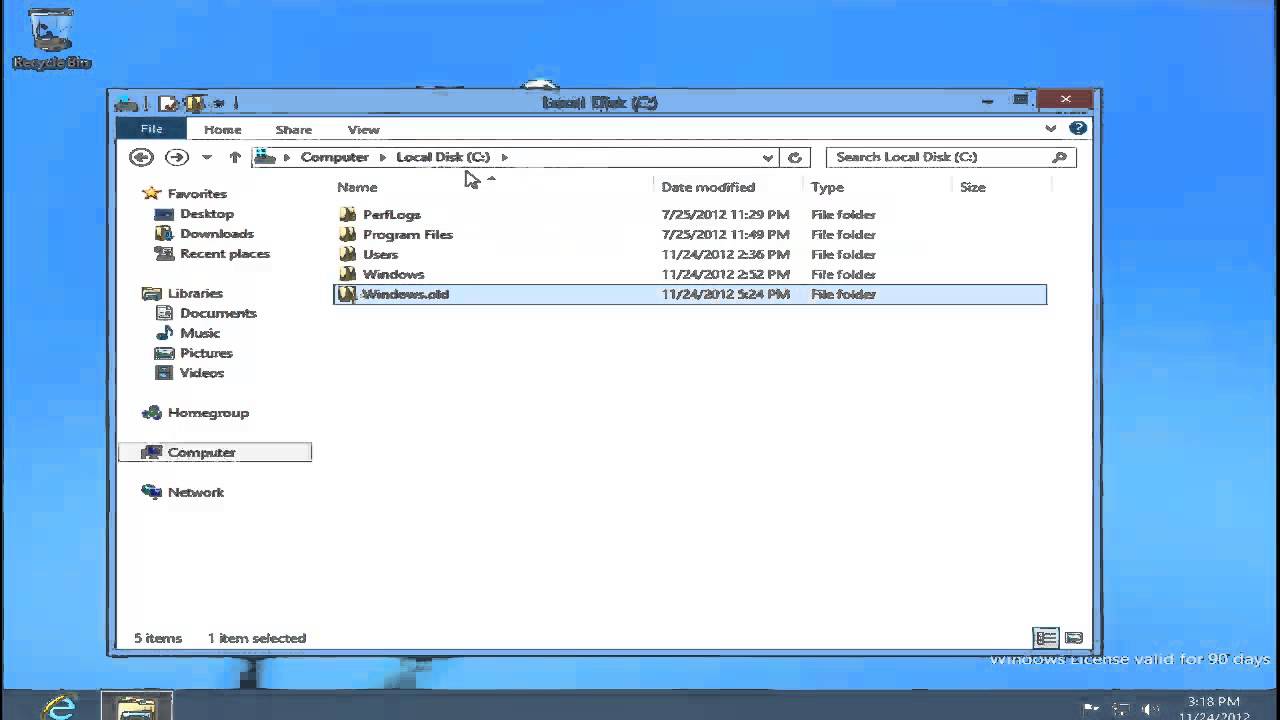Go up one folder level
1280x720 pixels.
[235, 157]
